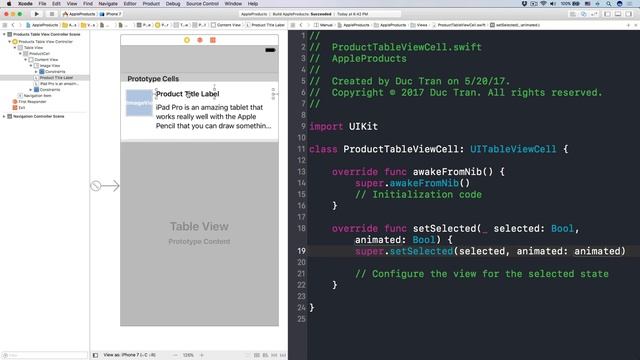Click Views folder in assistant jump bar
640x360 pixels.
coord(419,25)
